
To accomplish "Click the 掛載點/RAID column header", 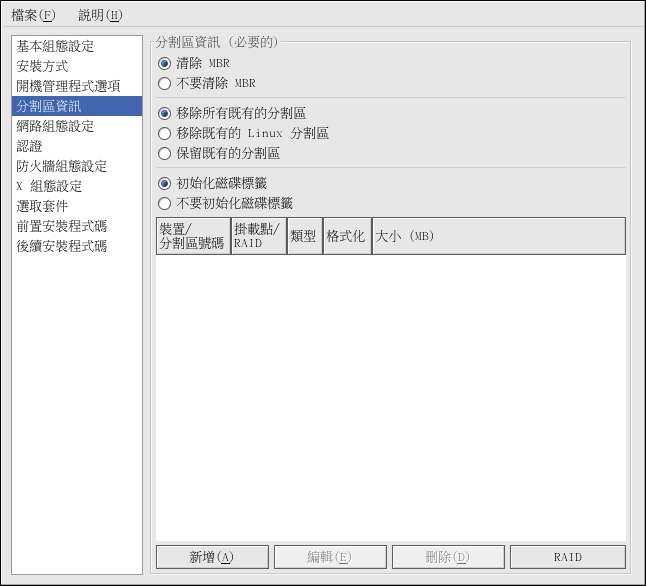I will click(x=258, y=237).
